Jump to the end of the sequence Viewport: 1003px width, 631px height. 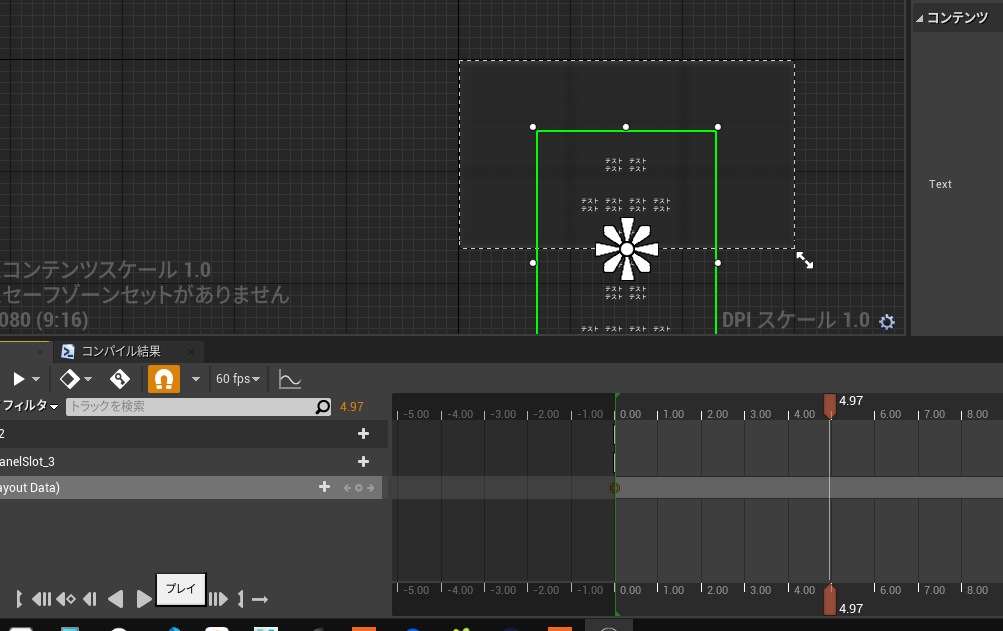click(x=218, y=600)
